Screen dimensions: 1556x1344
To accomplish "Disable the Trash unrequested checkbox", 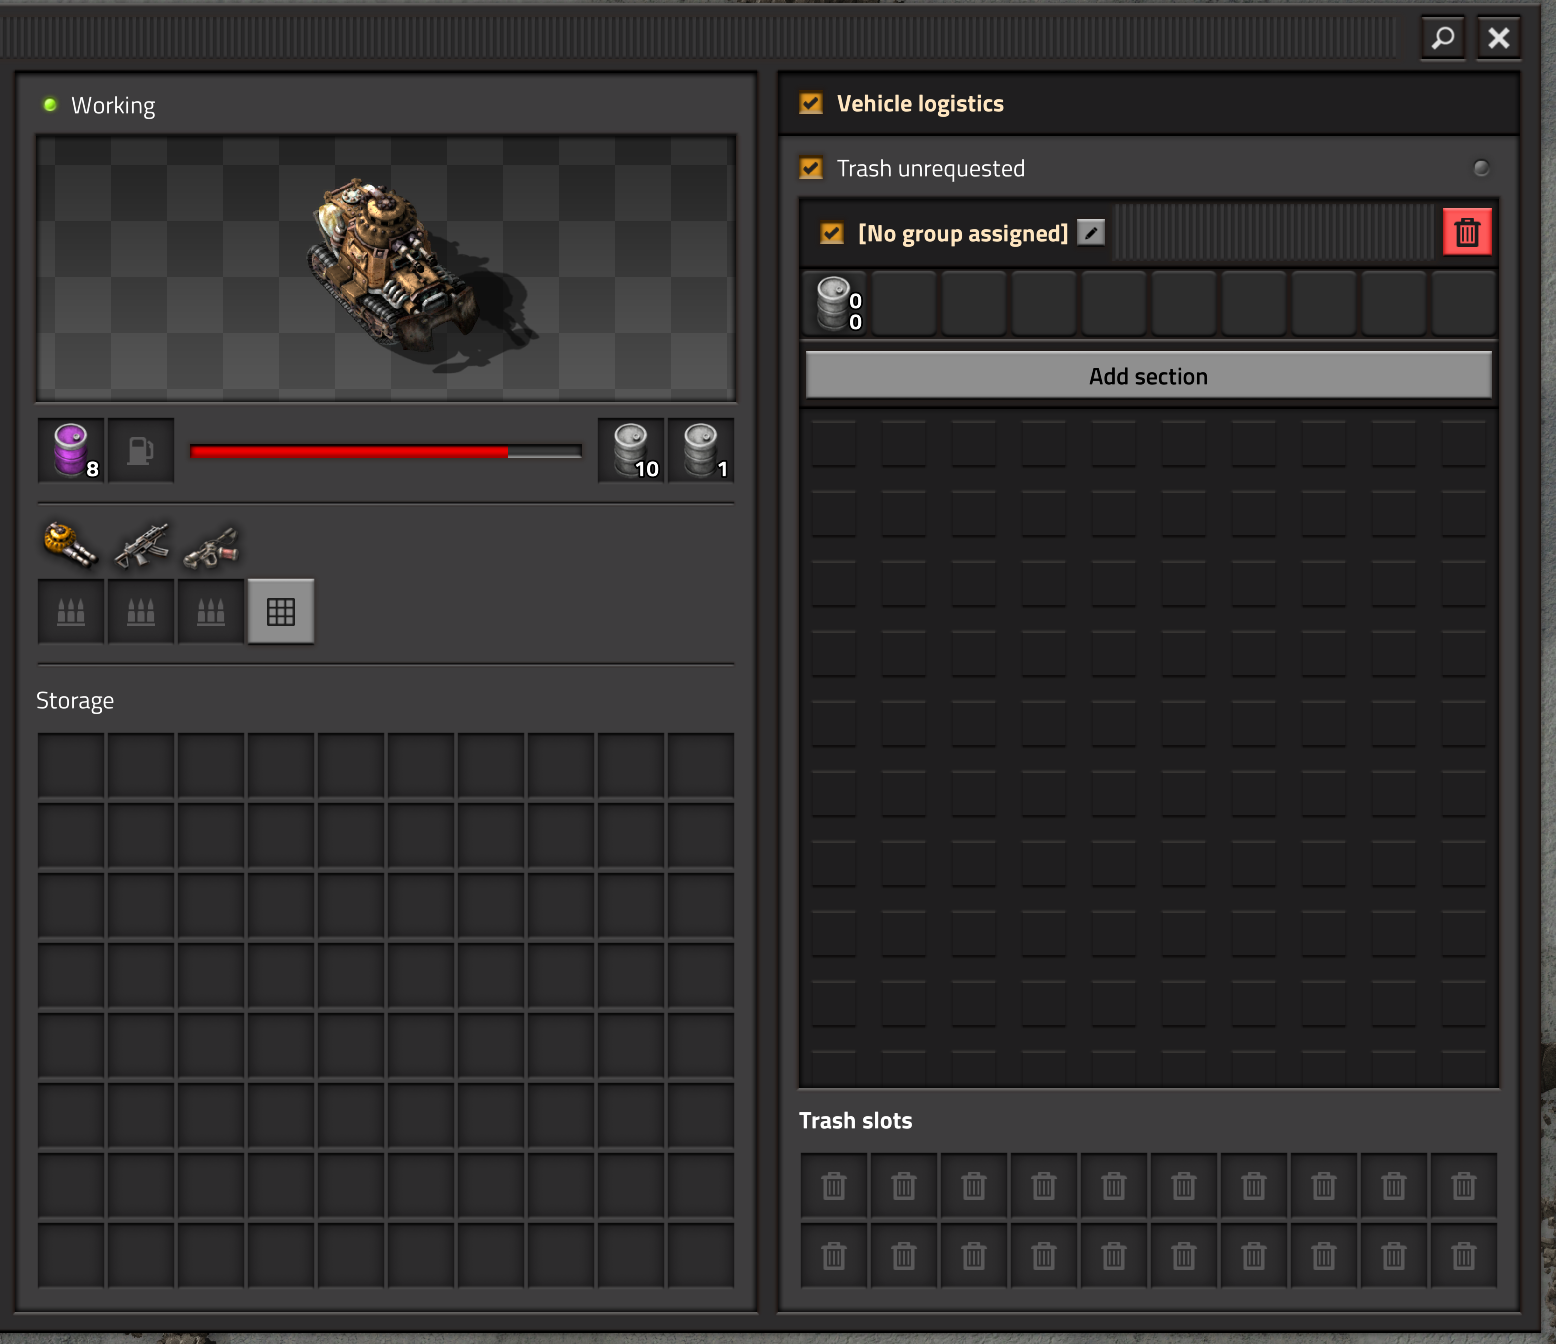I will [811, 168].
